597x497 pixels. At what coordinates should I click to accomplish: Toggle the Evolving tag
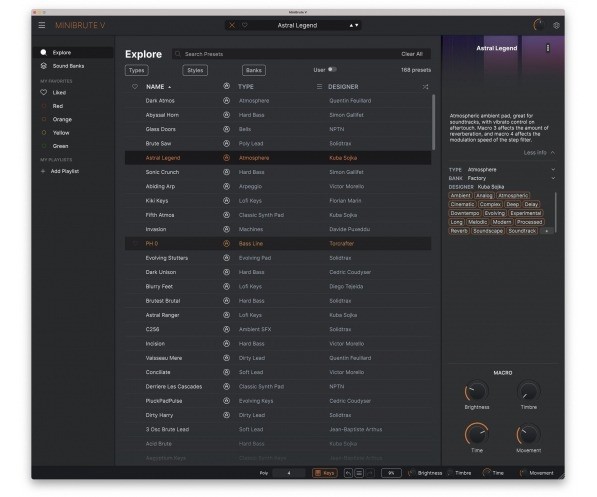[495, 213]
